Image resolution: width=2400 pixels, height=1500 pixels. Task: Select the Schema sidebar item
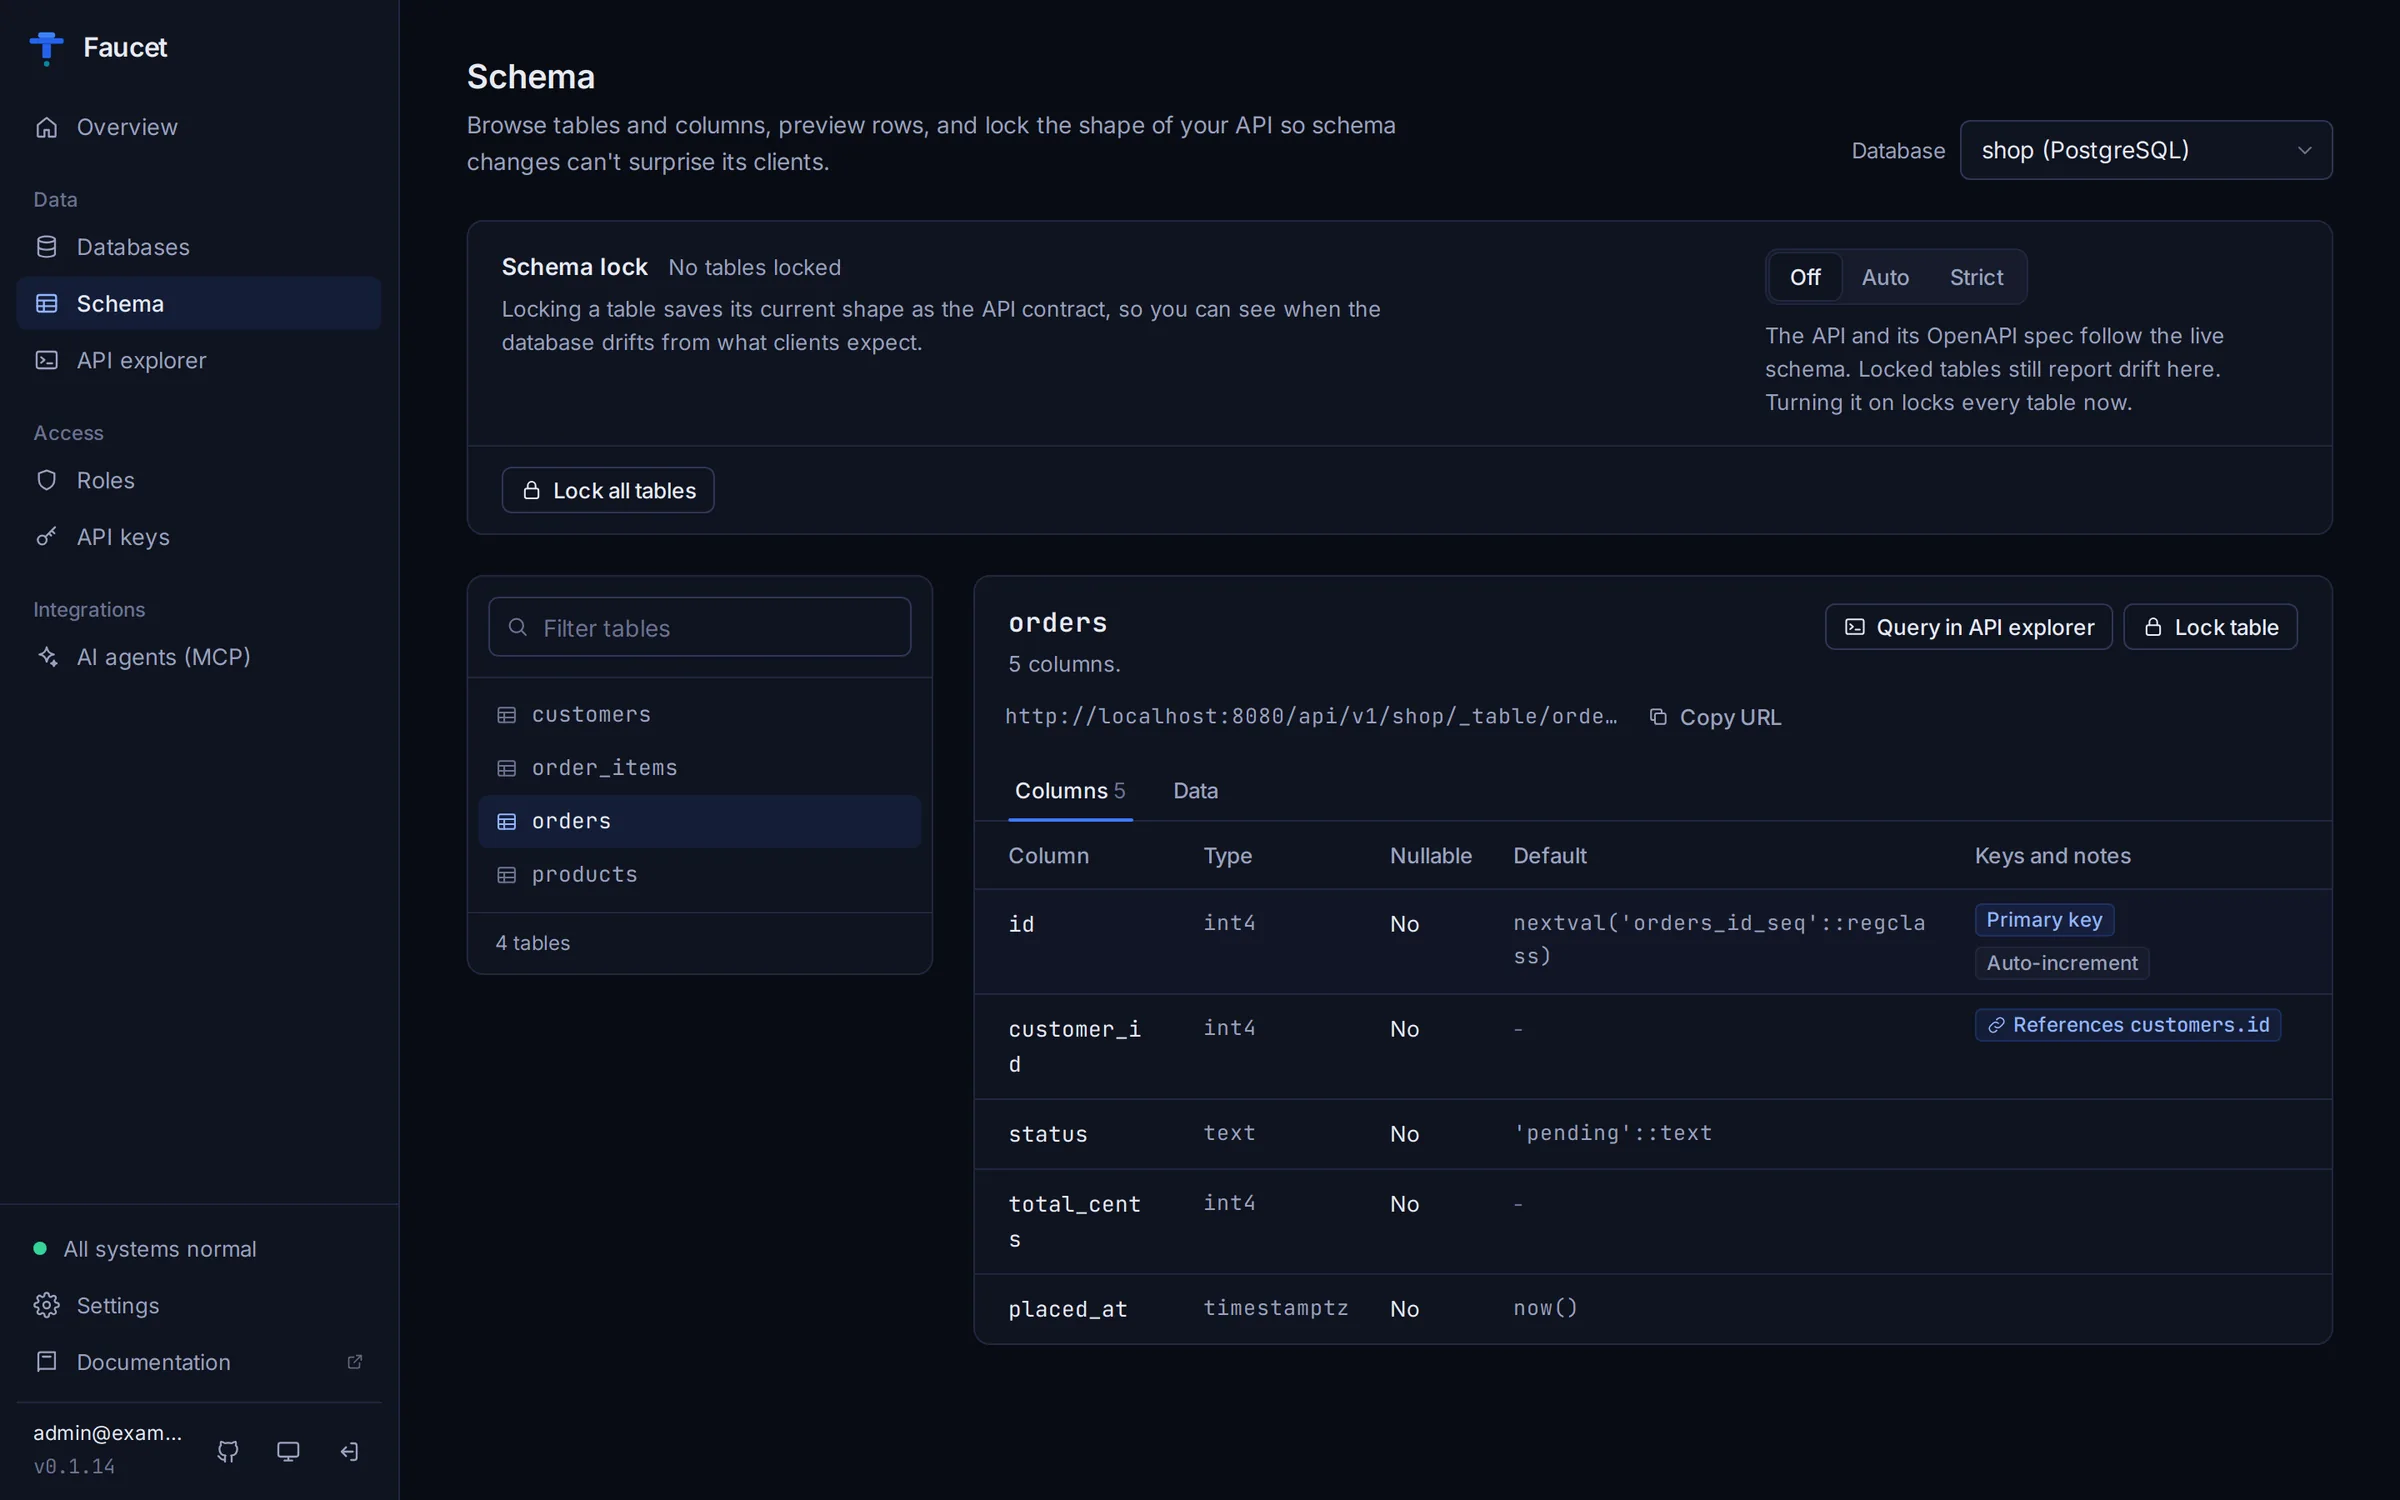click(199, 303)
